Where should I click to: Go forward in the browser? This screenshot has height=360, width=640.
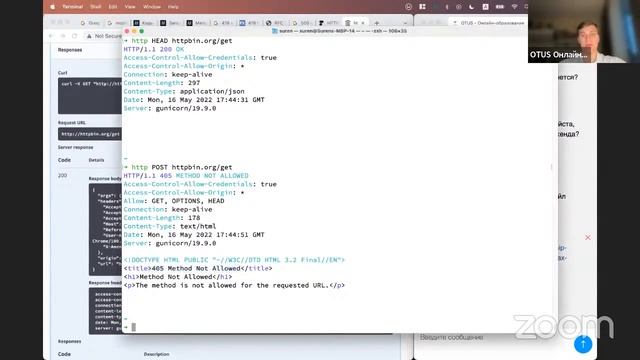tap(62, 36)
